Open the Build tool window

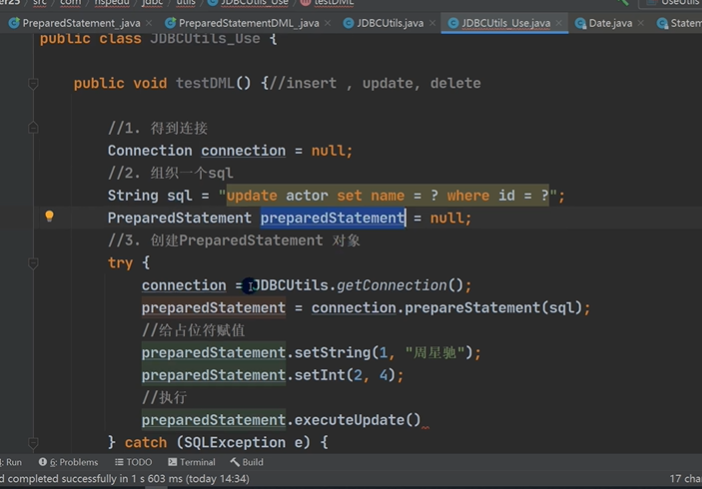[x=247, y=462]
